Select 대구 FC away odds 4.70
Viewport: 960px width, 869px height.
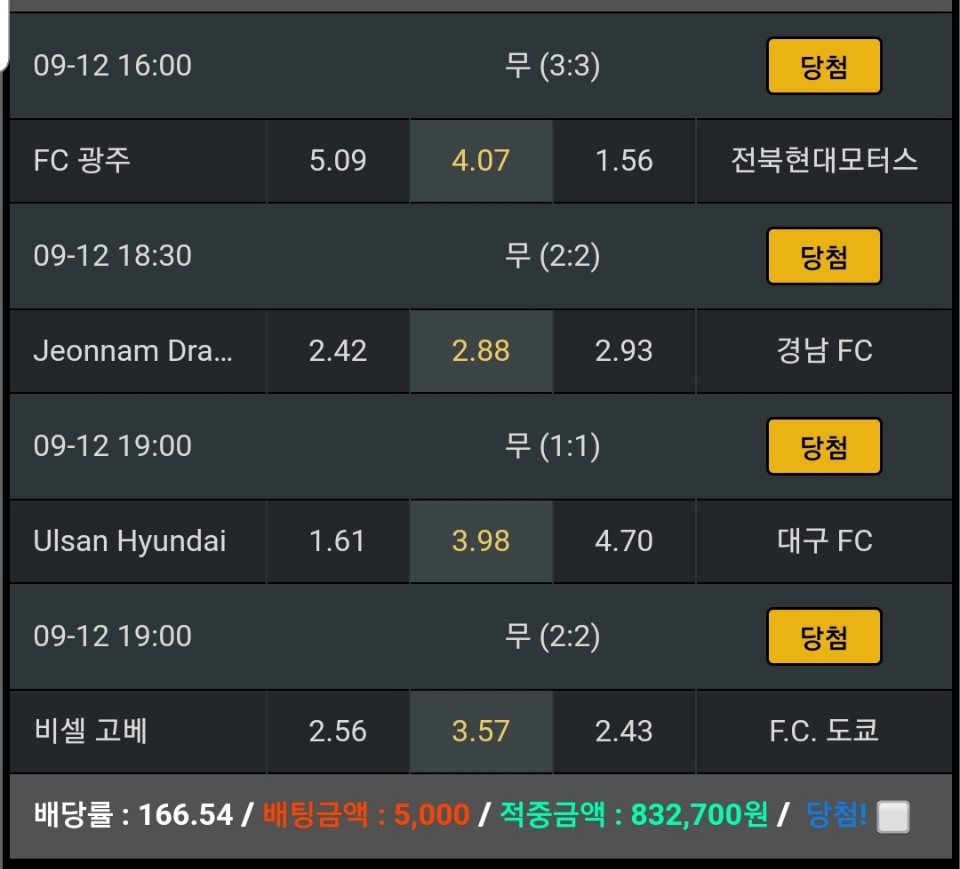(x=624, y=541)
